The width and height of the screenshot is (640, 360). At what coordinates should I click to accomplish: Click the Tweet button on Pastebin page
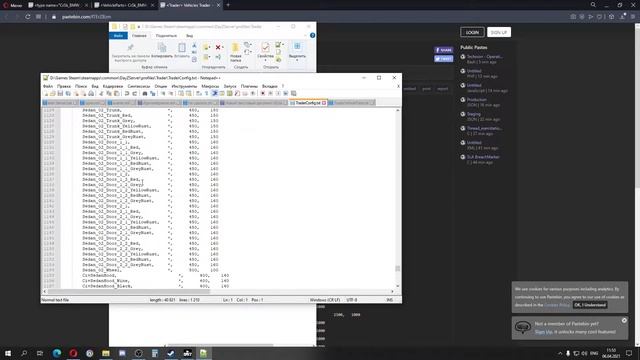[x=444, y=59]
